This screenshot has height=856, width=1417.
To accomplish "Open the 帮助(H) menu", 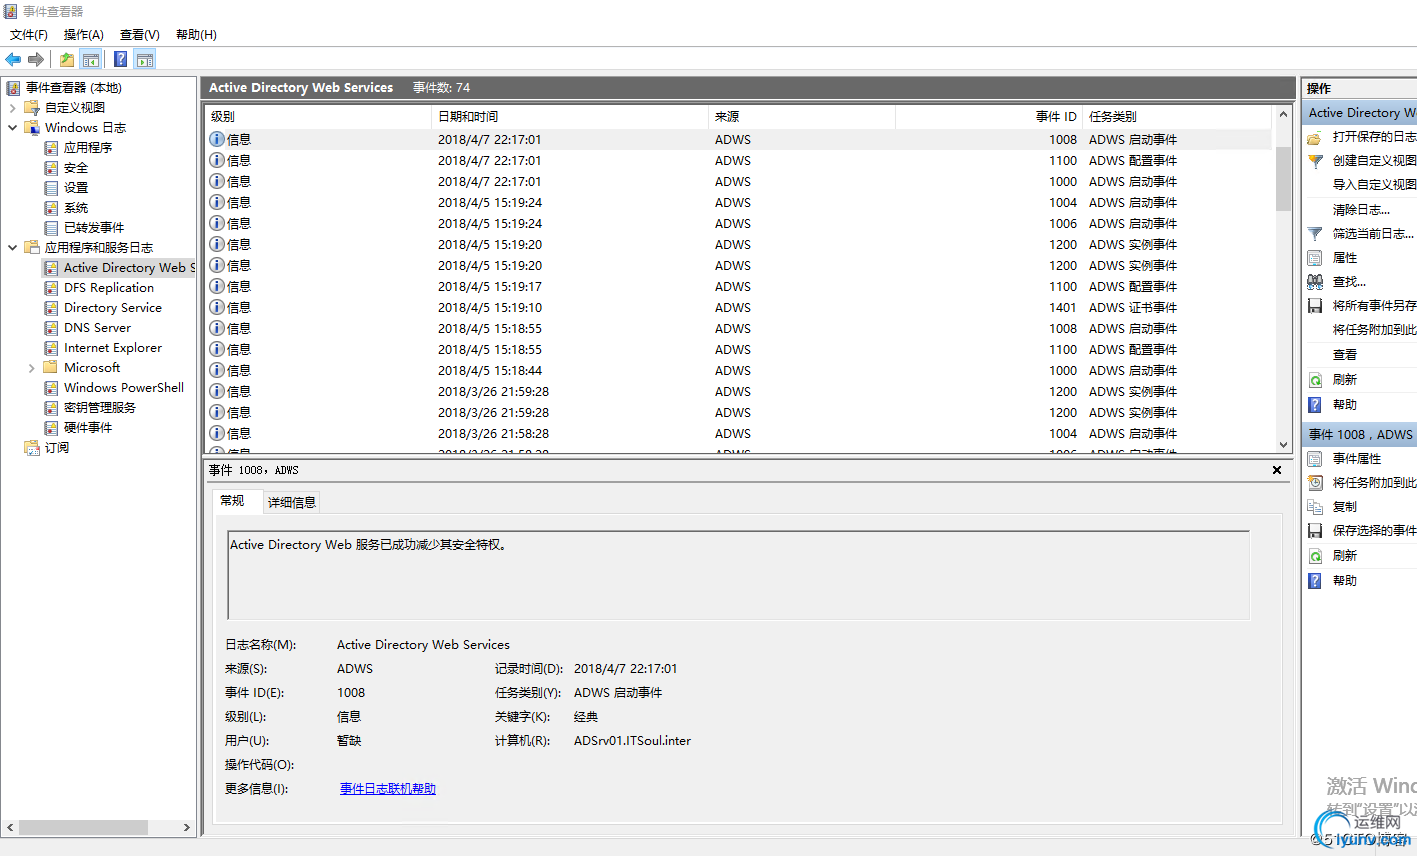I will pos(196,34).
